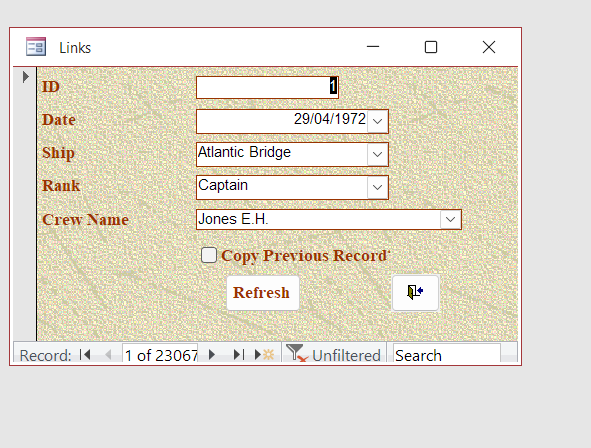Open the Date picker dropdown
The height and width of the screenshot is (448, 591).
[378, 121]
